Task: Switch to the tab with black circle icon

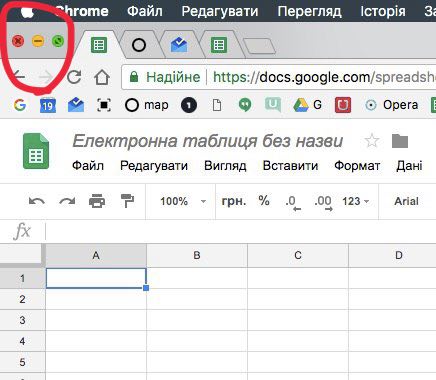Action: click(x=139, y=45)
